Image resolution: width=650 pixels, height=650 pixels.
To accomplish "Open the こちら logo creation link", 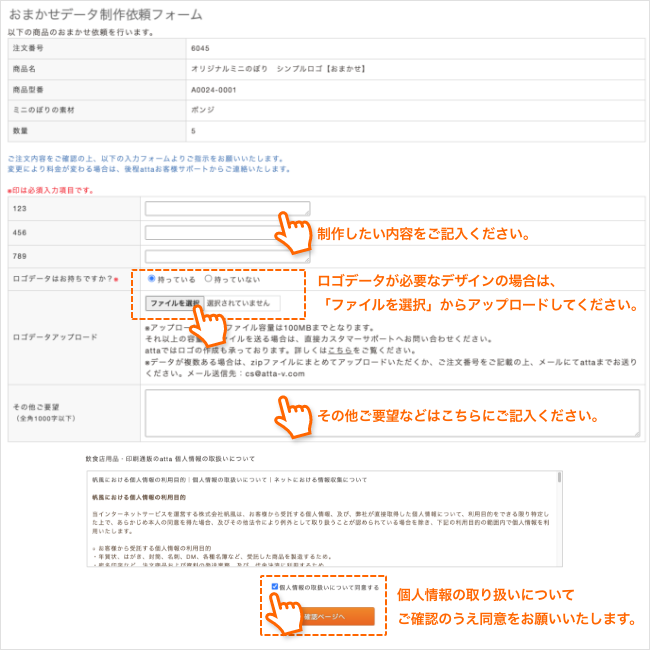I will click(340, 350).
